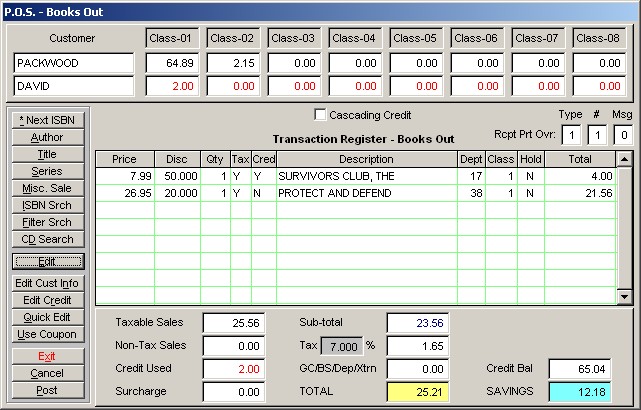Click the red Exit button
This screenshot has width=641, height=410.
[x=48, y=356]
